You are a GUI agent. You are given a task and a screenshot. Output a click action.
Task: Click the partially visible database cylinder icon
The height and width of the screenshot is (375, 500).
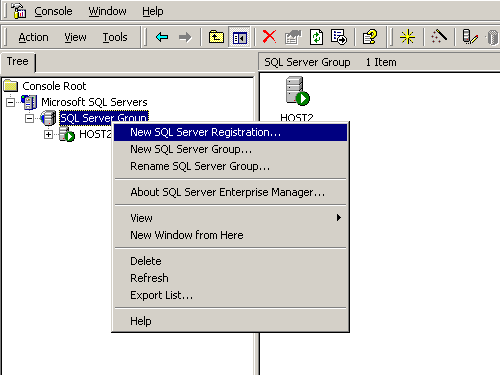tap(493, 37)
